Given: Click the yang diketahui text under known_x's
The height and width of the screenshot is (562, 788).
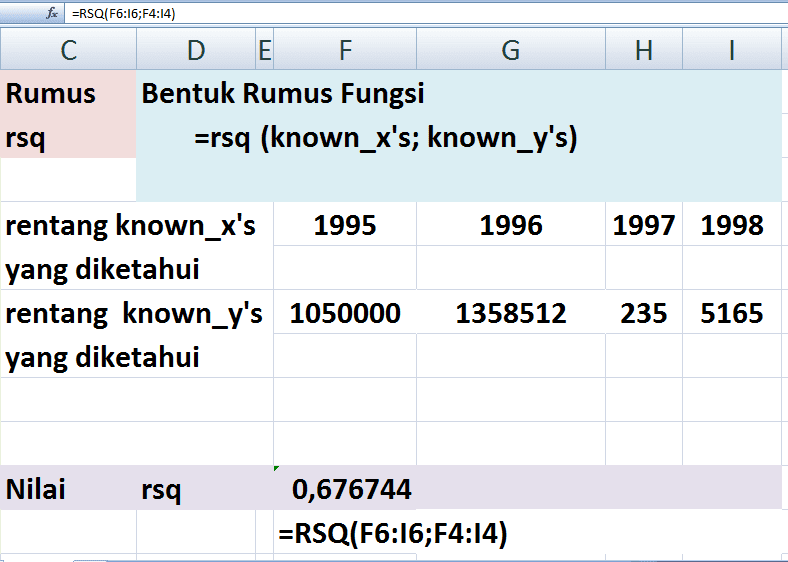Looking at the screenshot, I should coord(103,269).
